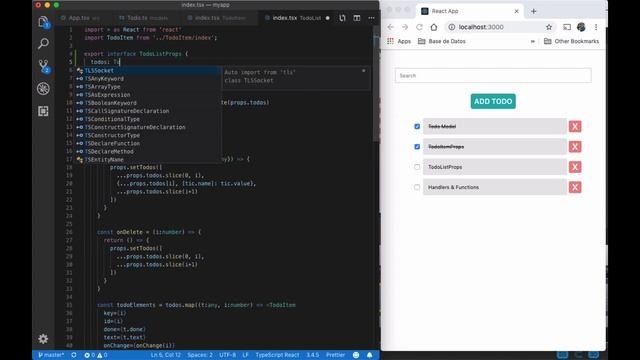The width and height of the screenshot is (640, 360).
Task: Choose TSConditionalType suggestion
Action: tap(148, 119)
